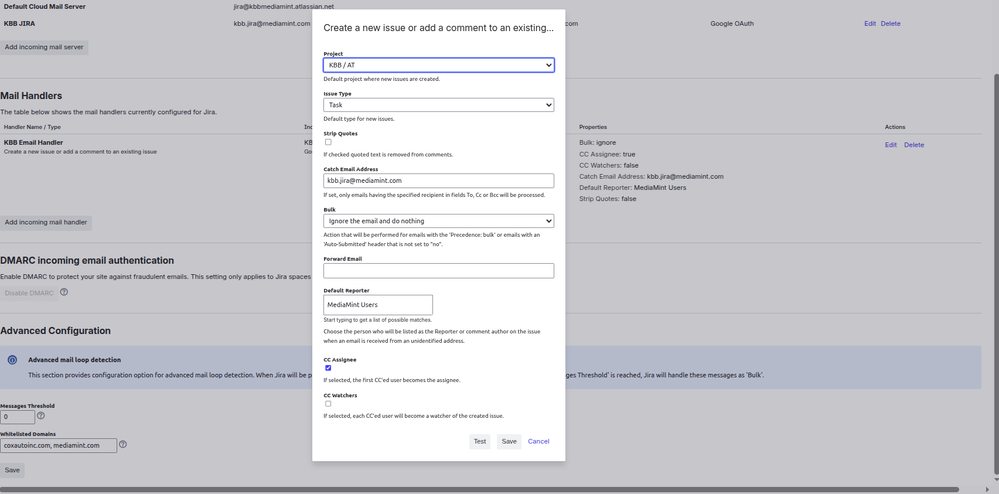Select 'CC Watchers: false' property text

[x=608, y=166]
